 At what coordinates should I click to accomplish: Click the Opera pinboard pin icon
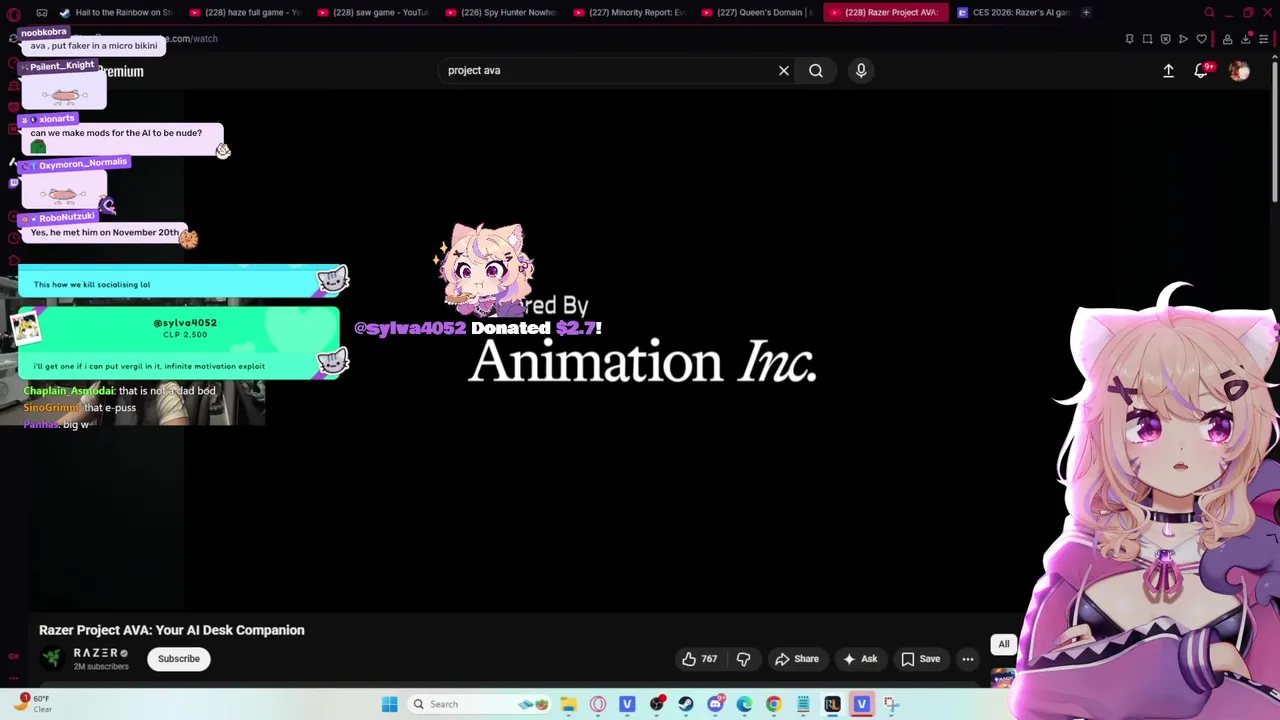coord(1129,39)
